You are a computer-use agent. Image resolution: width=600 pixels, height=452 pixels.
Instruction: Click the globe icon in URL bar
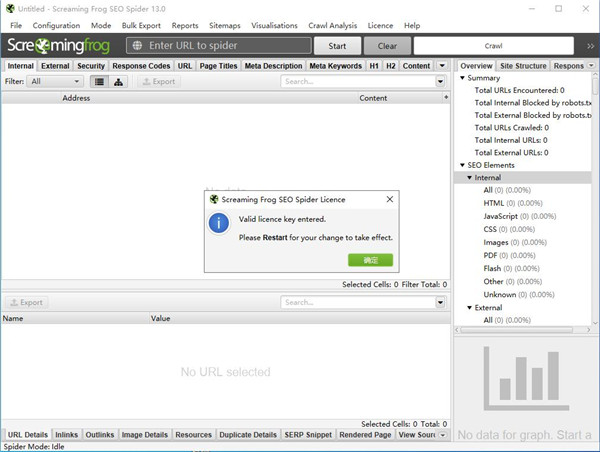tap(137, 46)
